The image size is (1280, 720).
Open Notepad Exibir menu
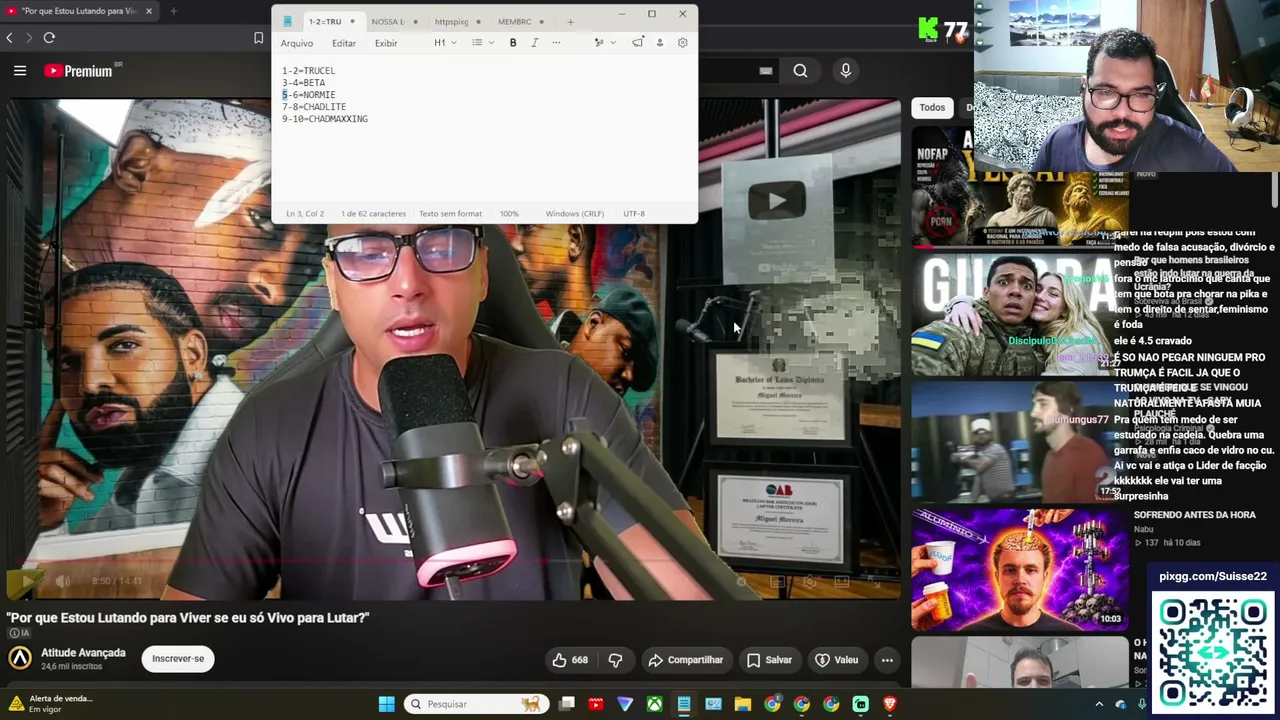[386, 43]
